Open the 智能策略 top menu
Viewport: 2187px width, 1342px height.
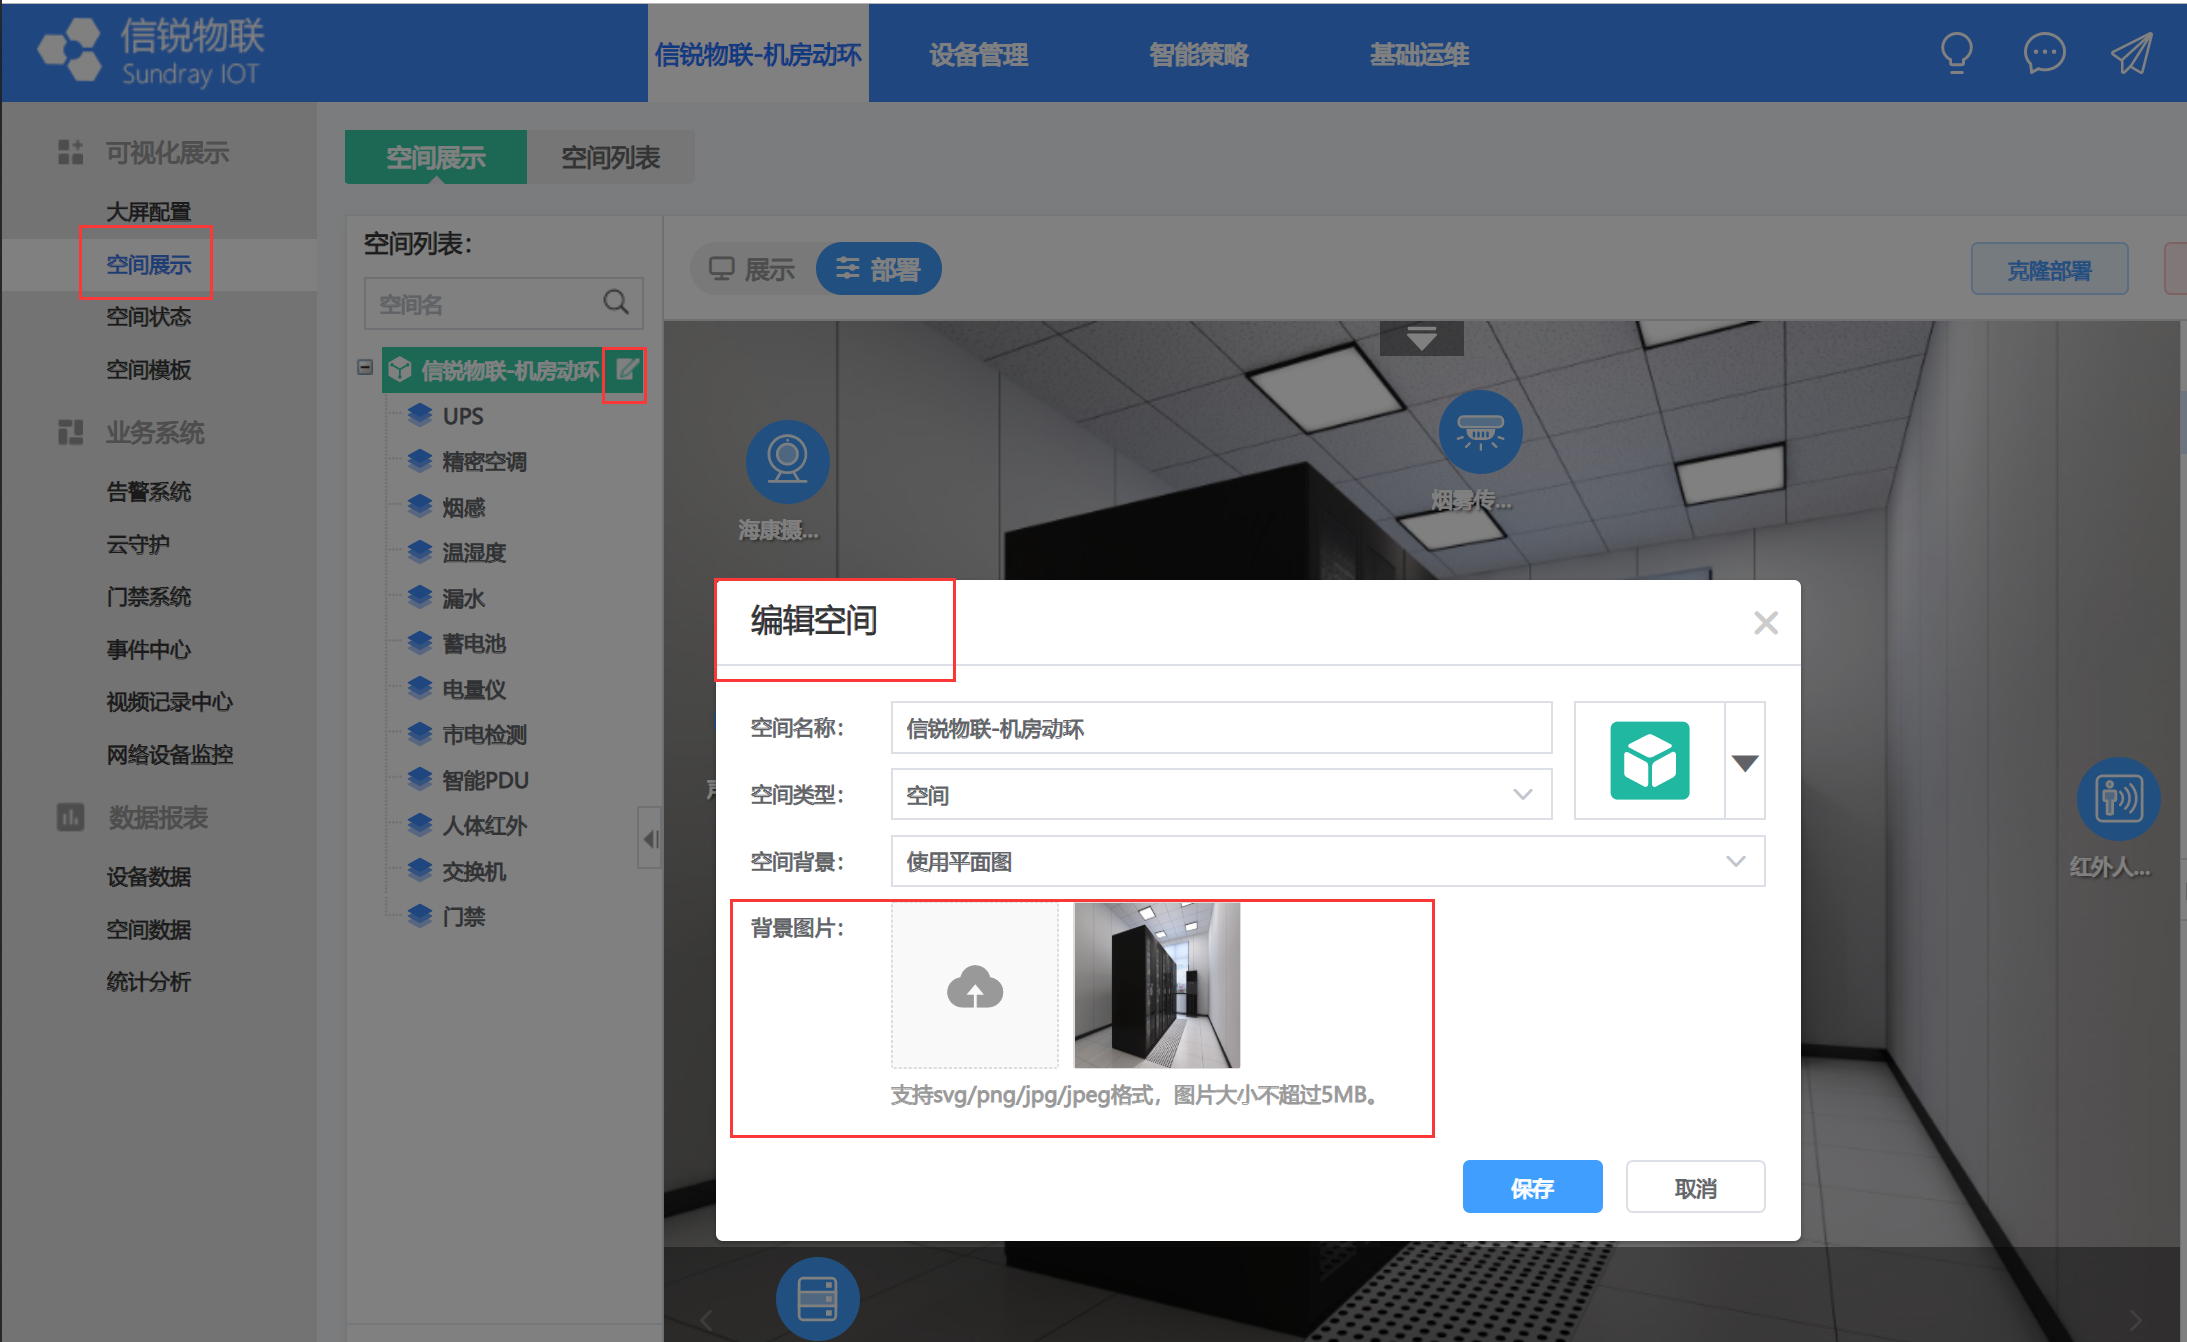[1198, 54]
